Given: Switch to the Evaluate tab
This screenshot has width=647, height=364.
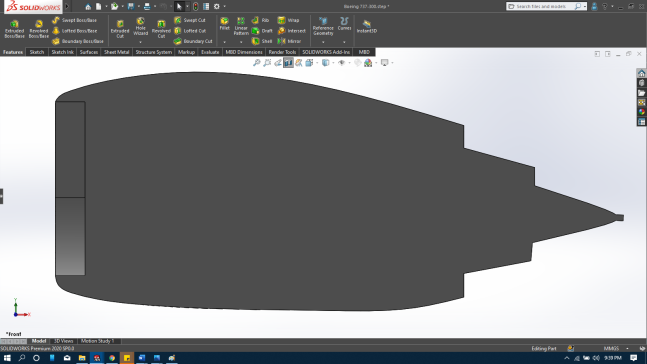Looking at the screenshot, I should pos(210,52).
